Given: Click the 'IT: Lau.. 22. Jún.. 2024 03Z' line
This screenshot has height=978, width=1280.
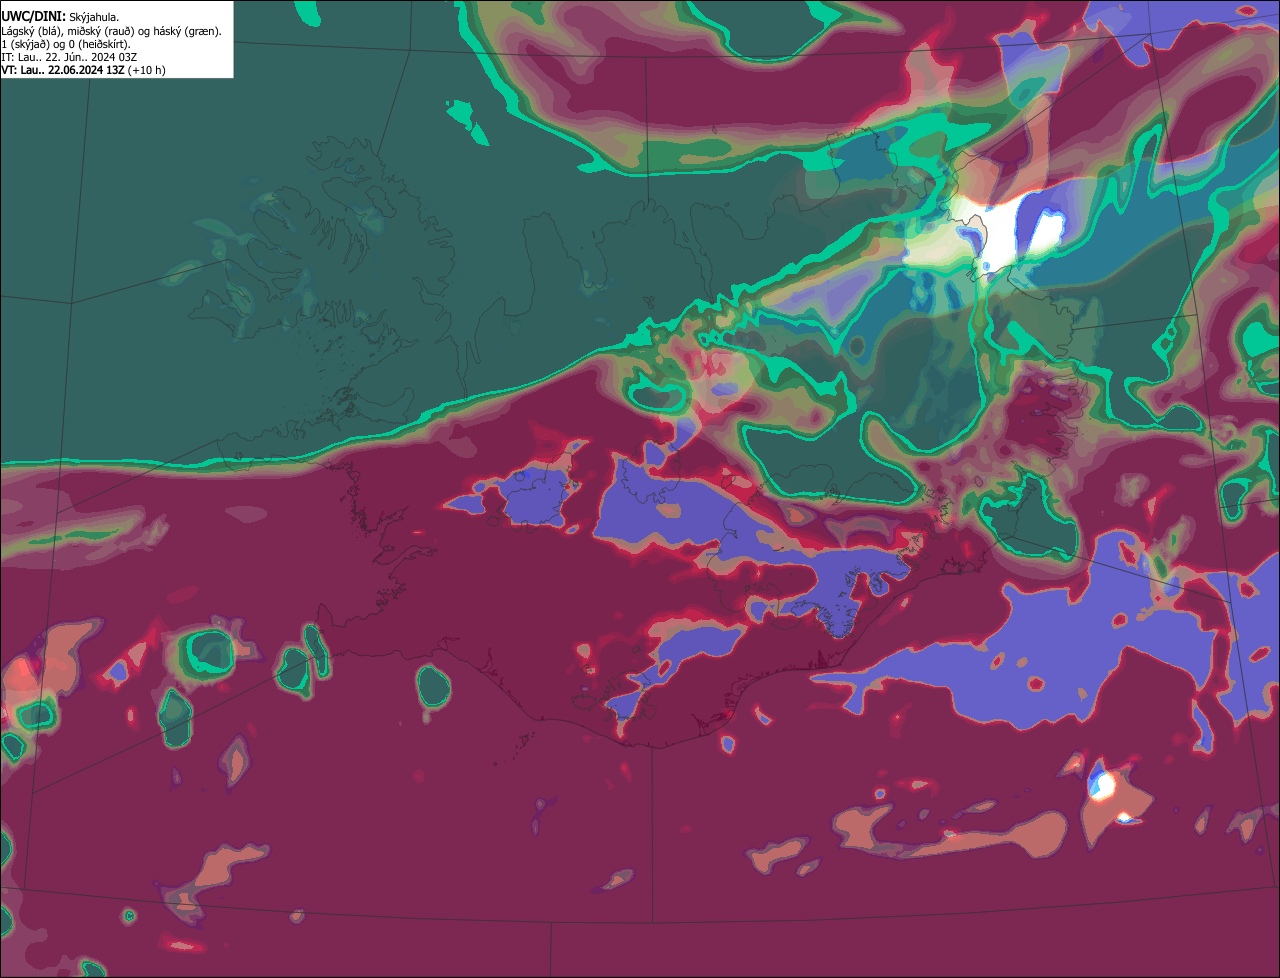Looking at the screenshot, I should tap(69, 57).
